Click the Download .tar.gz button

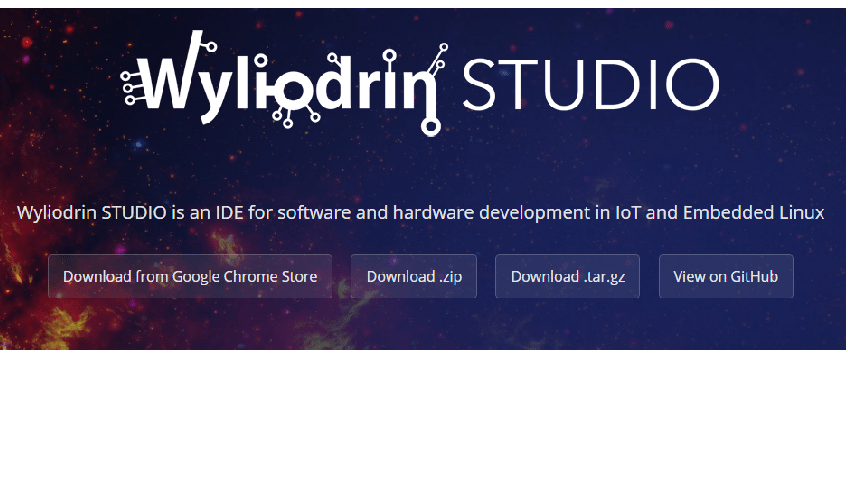[567, 276]
